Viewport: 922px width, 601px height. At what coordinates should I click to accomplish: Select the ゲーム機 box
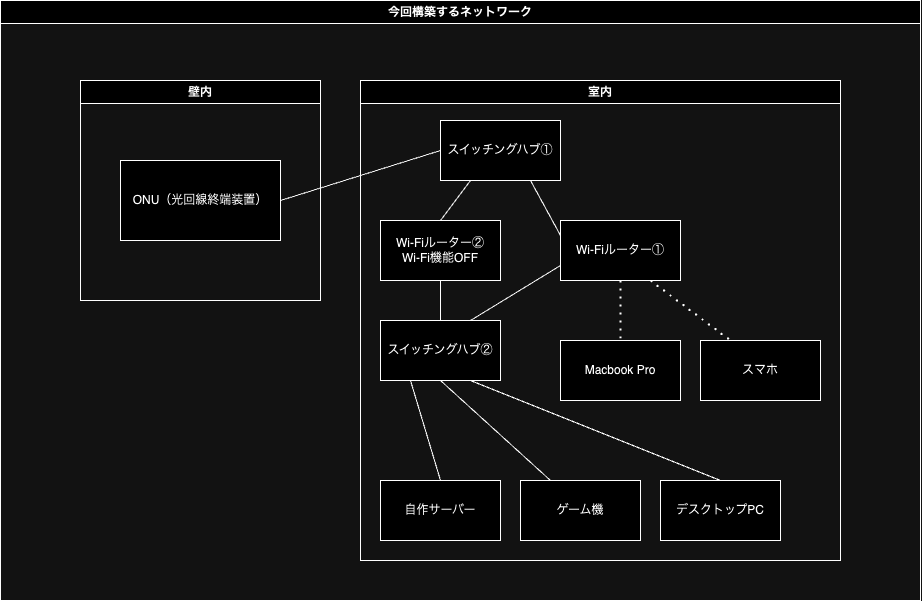point(580,510)
